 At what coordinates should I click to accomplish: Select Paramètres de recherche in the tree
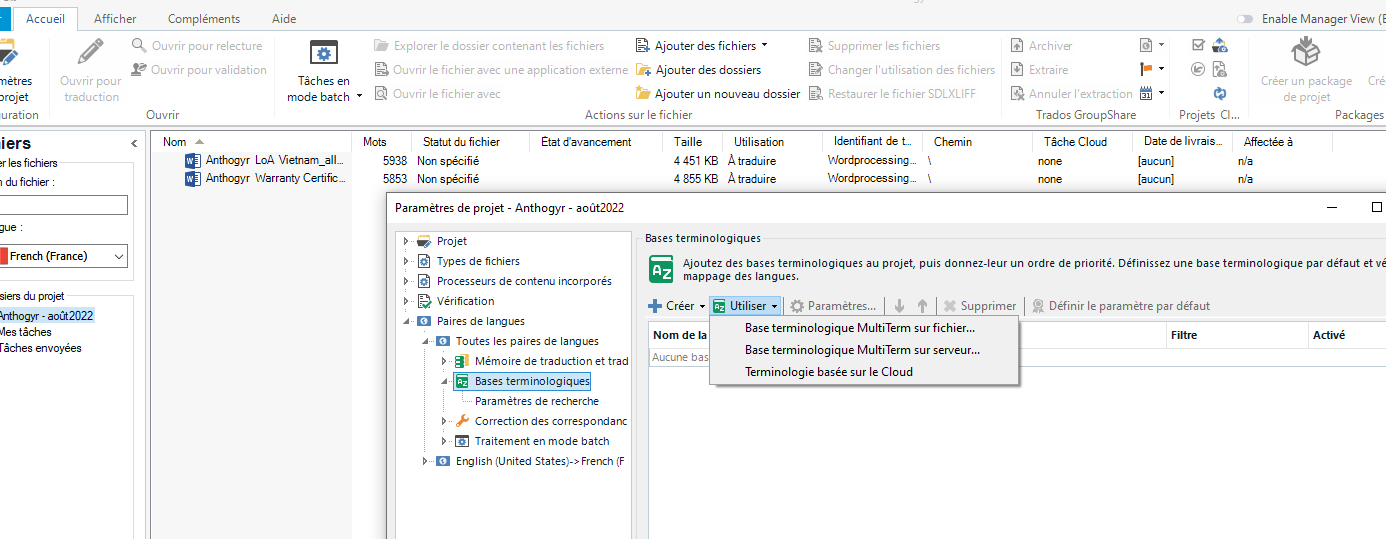537,401
